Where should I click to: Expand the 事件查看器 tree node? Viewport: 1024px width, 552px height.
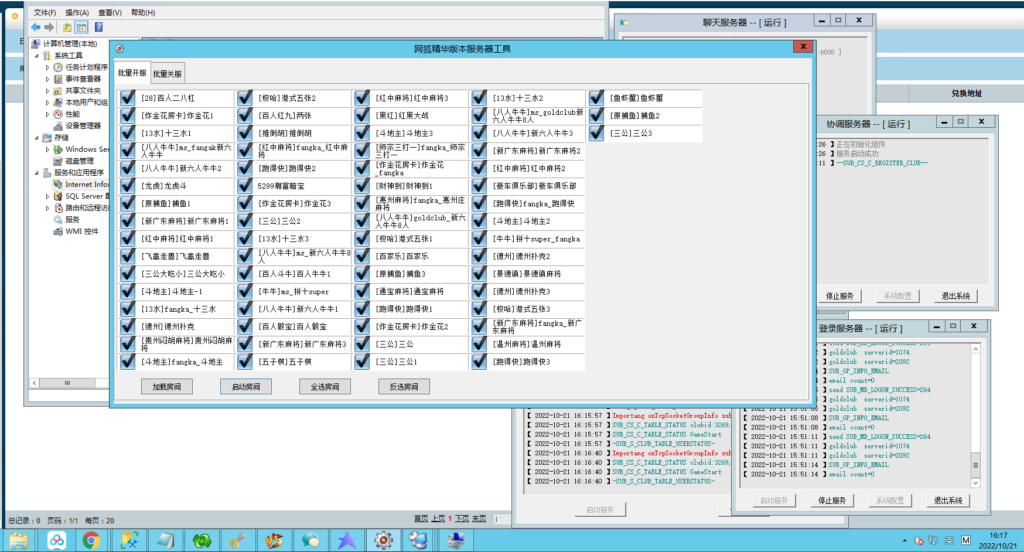(48, 79)
